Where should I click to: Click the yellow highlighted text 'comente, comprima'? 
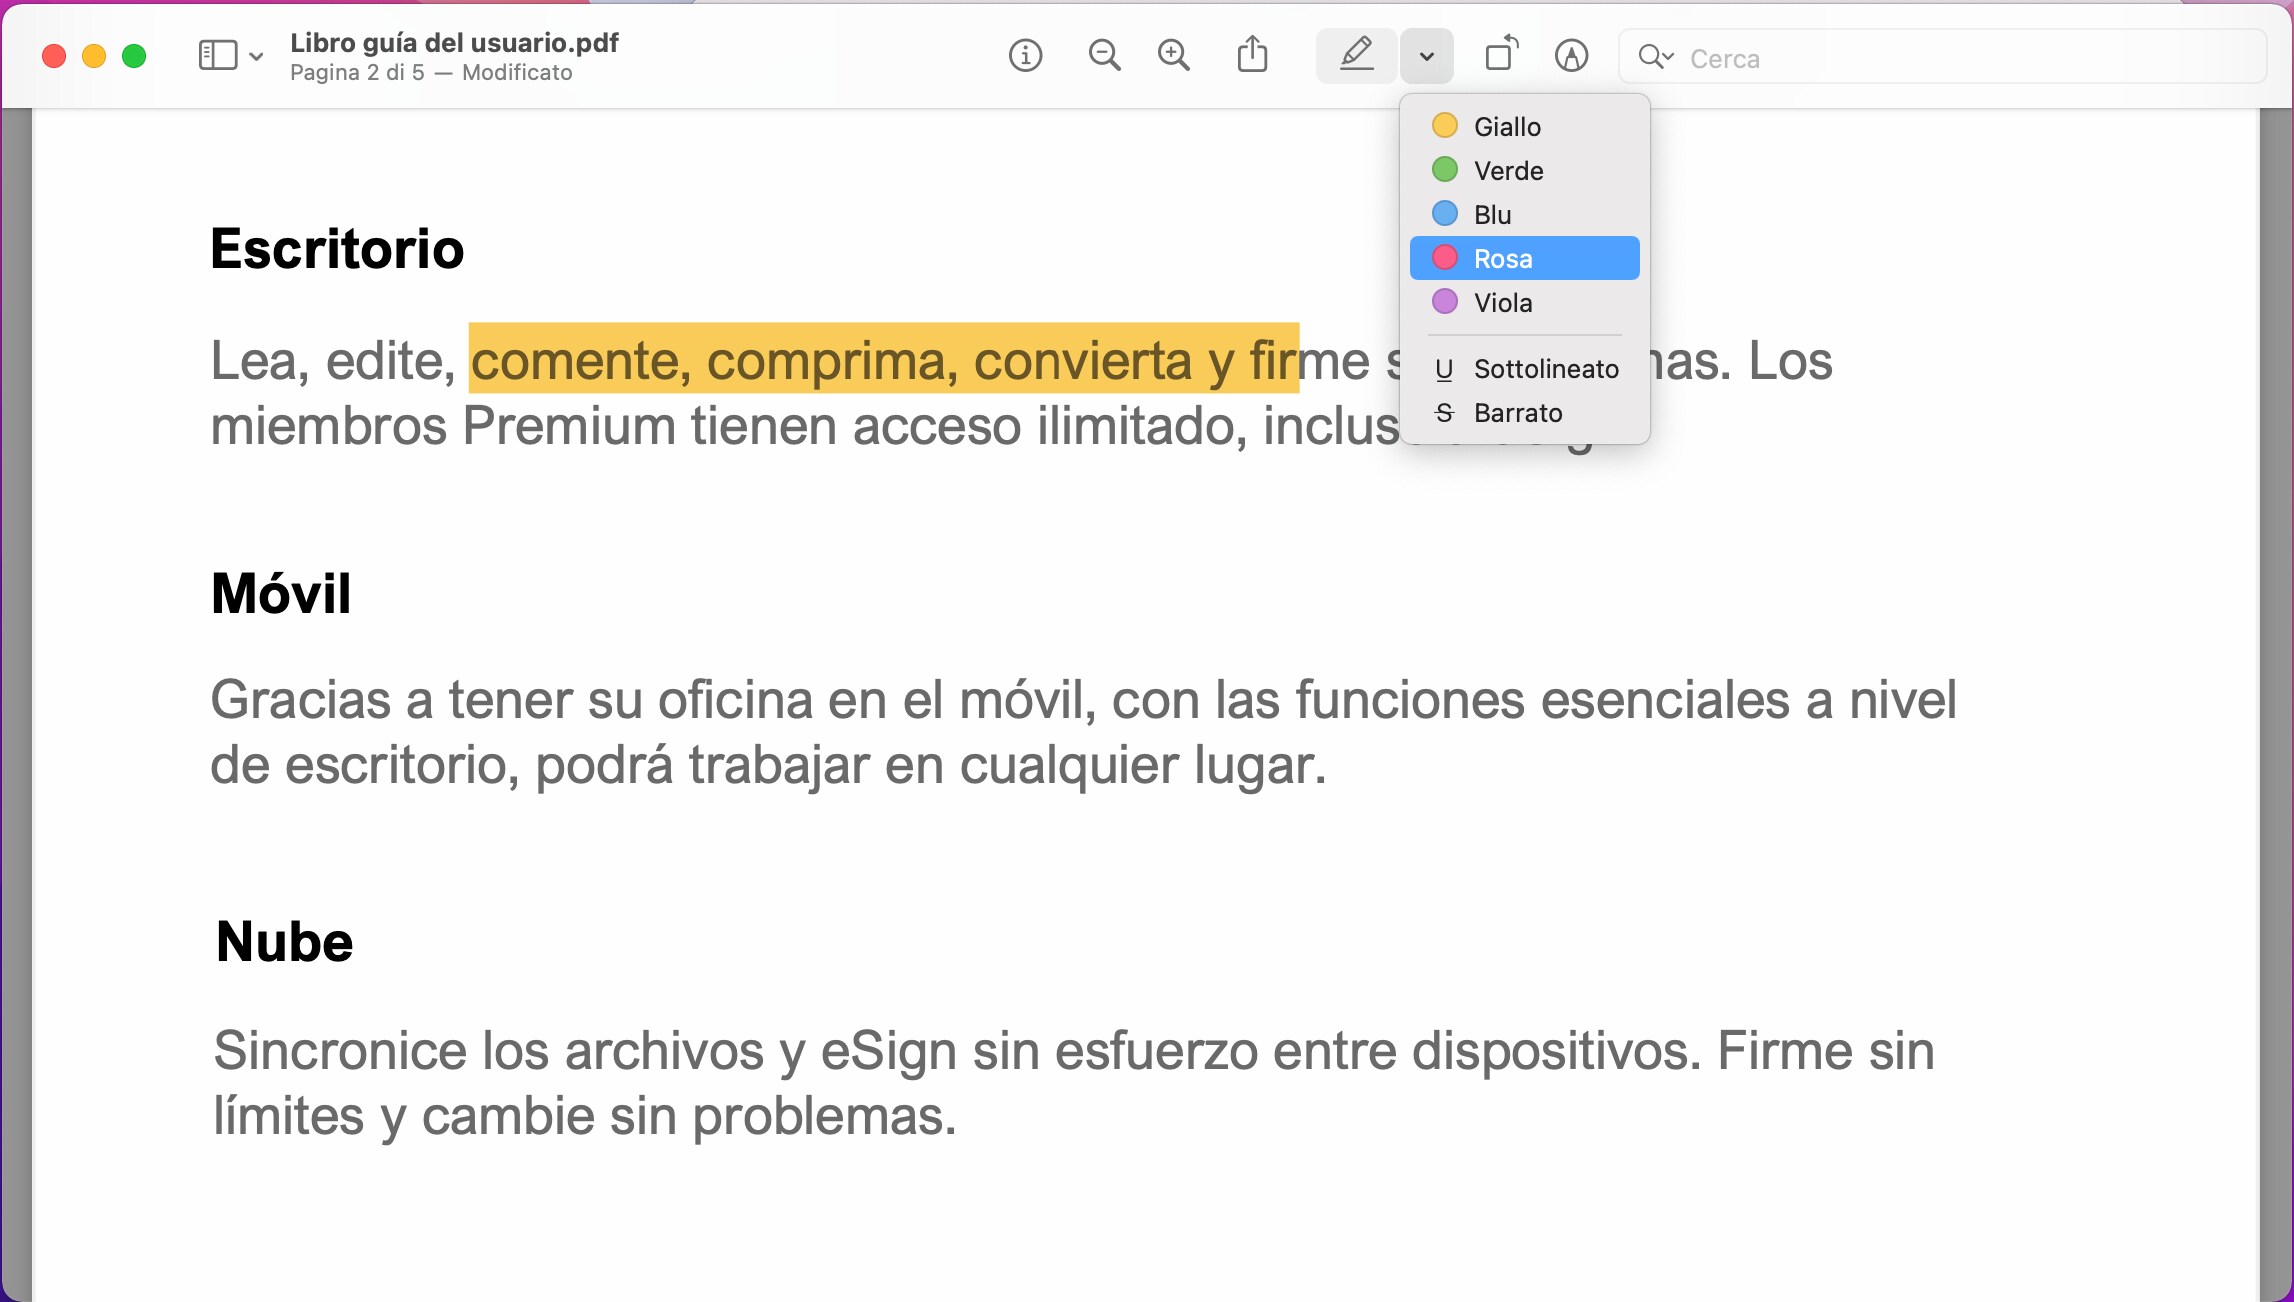707,361
